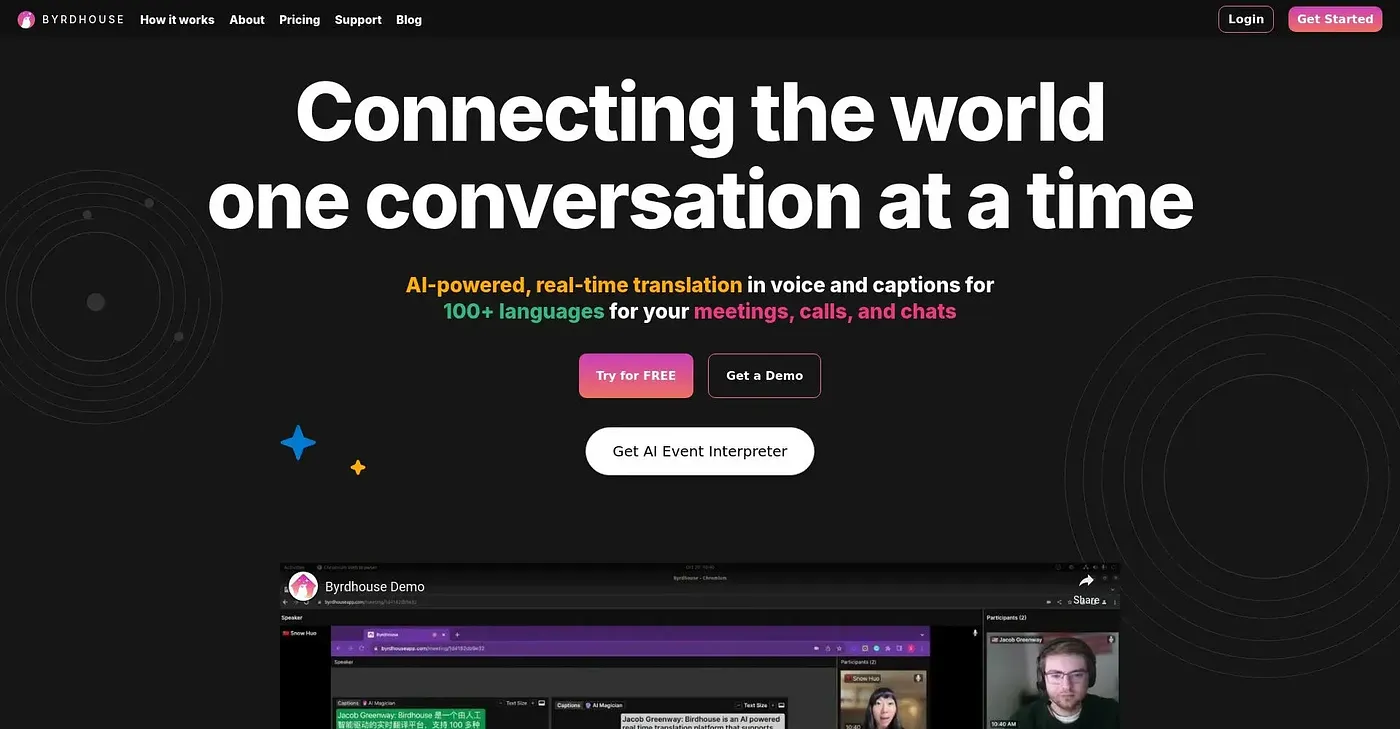Click the Byrdhouse bird logo icon

[26, 19]
